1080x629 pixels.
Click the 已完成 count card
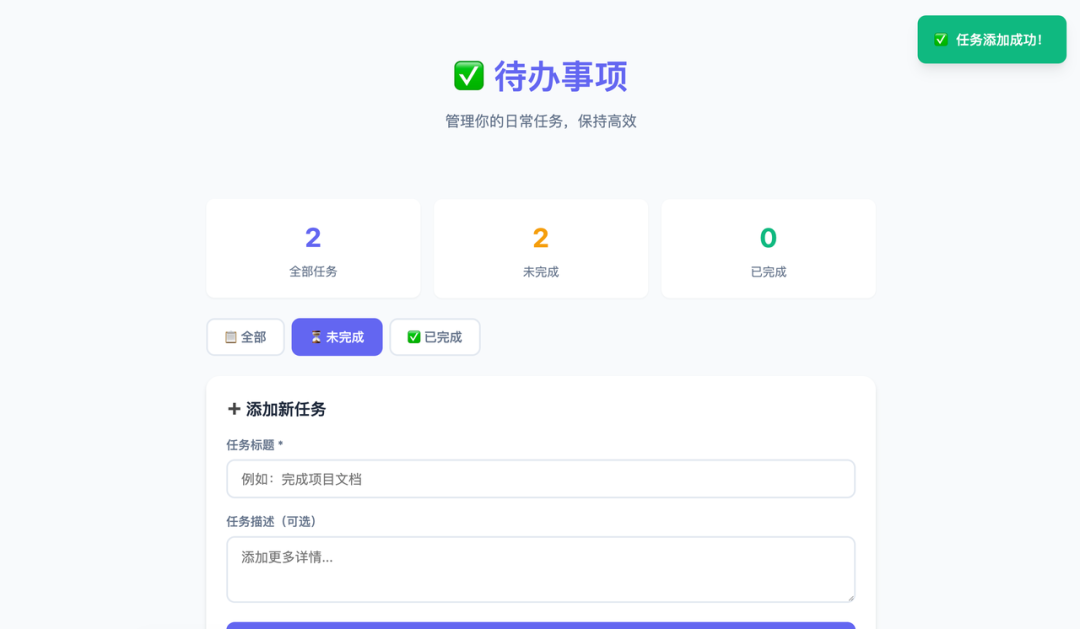coord(769,249)
